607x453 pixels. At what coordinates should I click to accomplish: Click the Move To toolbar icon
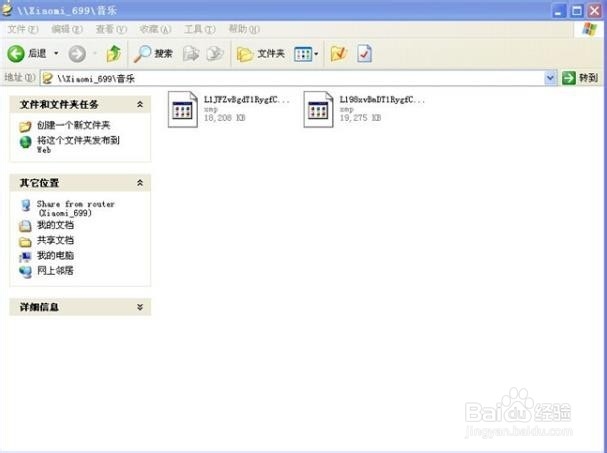[191, 53]
